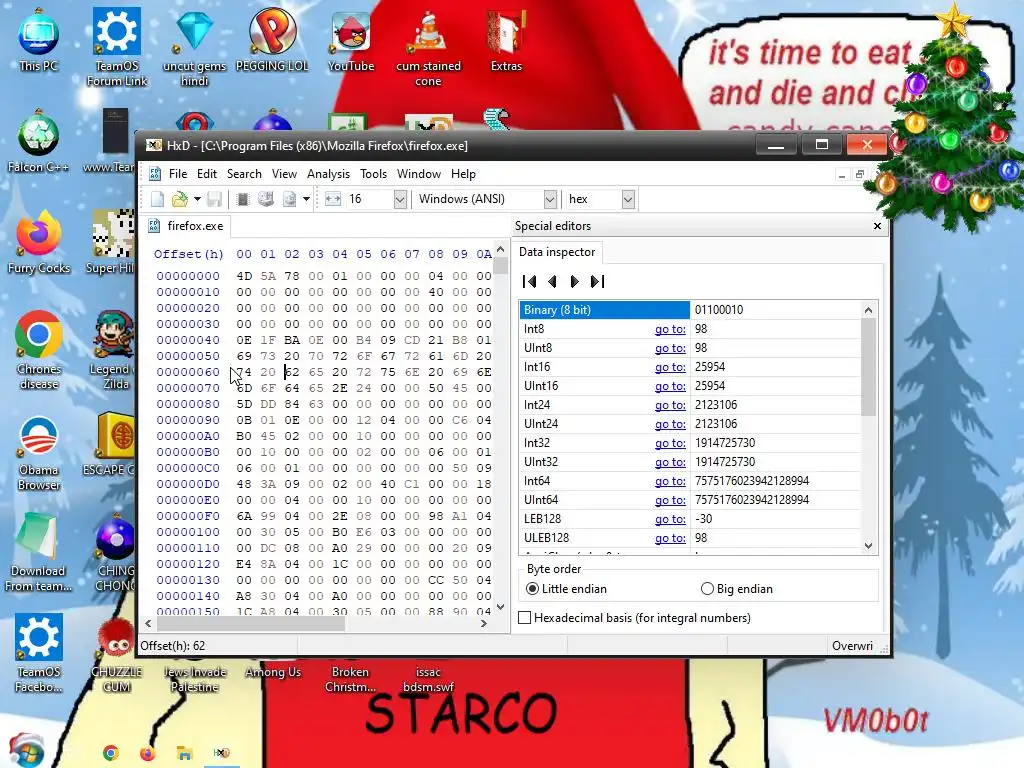
Task: Click go to link for Int32
Action: (x=670, y=443)
